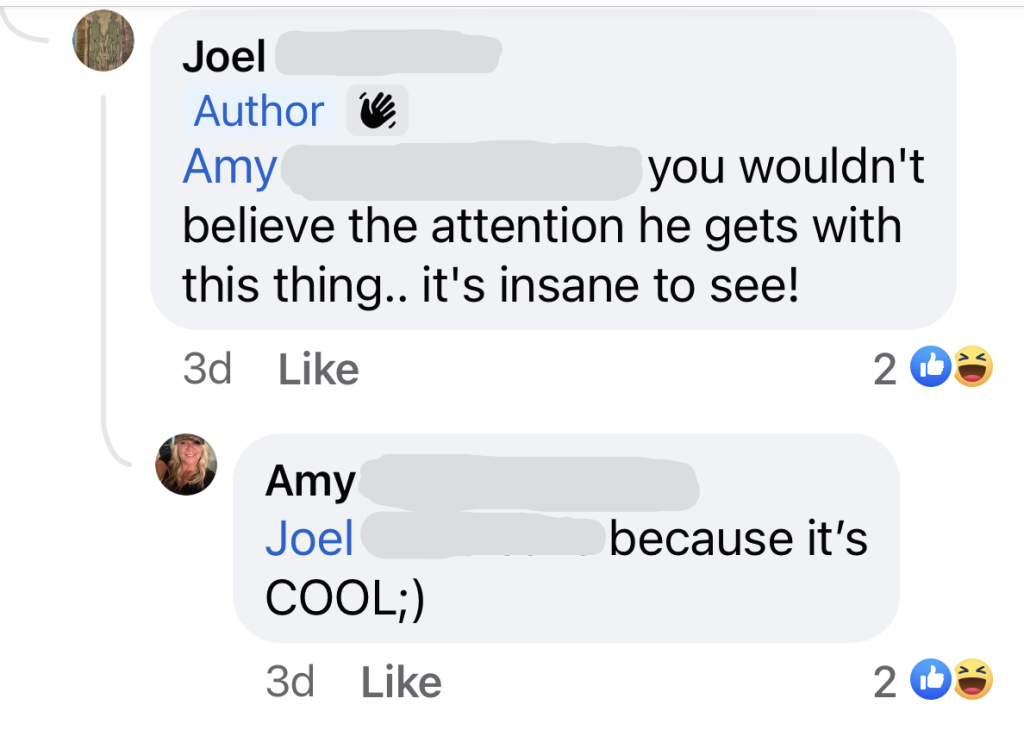Click Joel's comment text about attention
Viewport: 1024px width, 736px height.
click(x=540, y=228)
